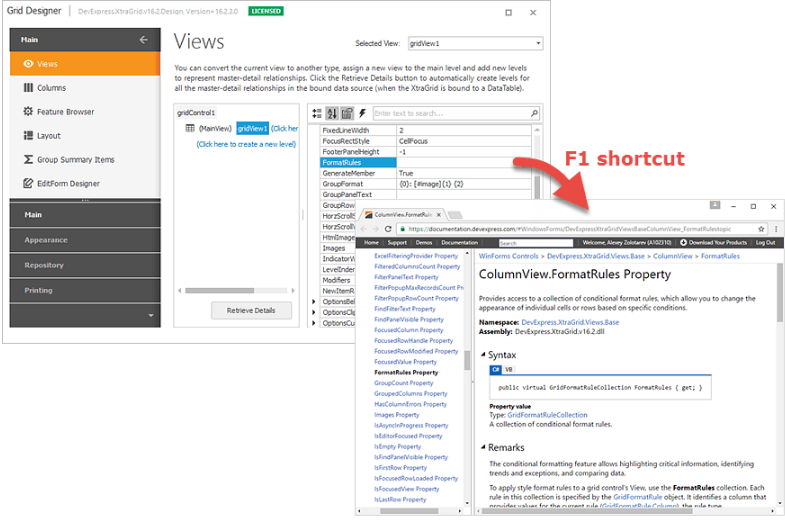785x520 pixels.
Task: Open IsEmpty Property in topic list
Action: point(398,446)
